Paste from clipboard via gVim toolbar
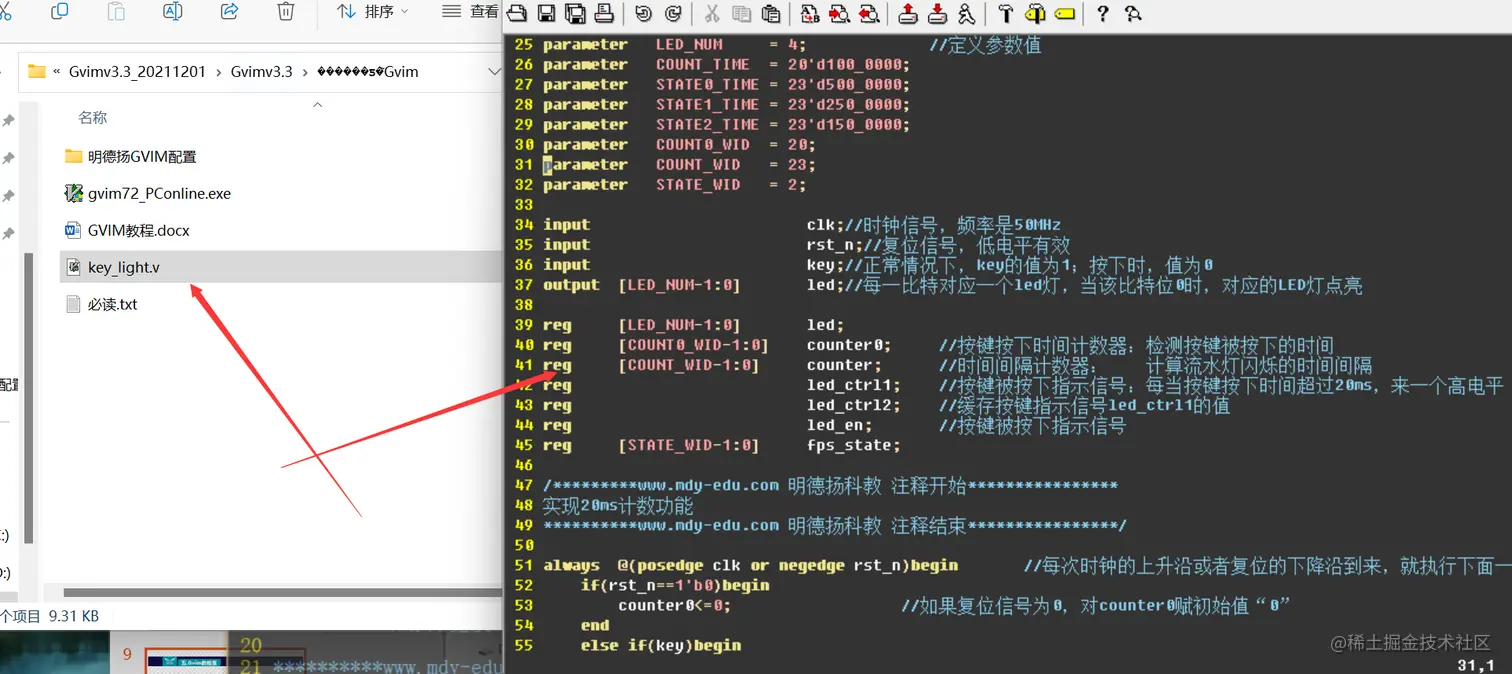 (x=771, y=13)
